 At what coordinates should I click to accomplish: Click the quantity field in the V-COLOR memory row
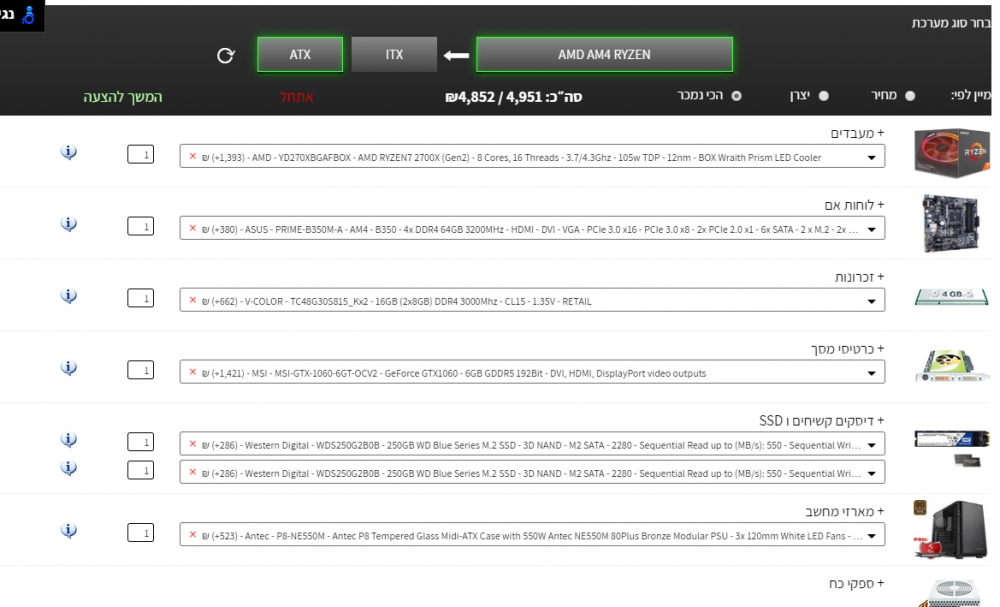(140, 298)
